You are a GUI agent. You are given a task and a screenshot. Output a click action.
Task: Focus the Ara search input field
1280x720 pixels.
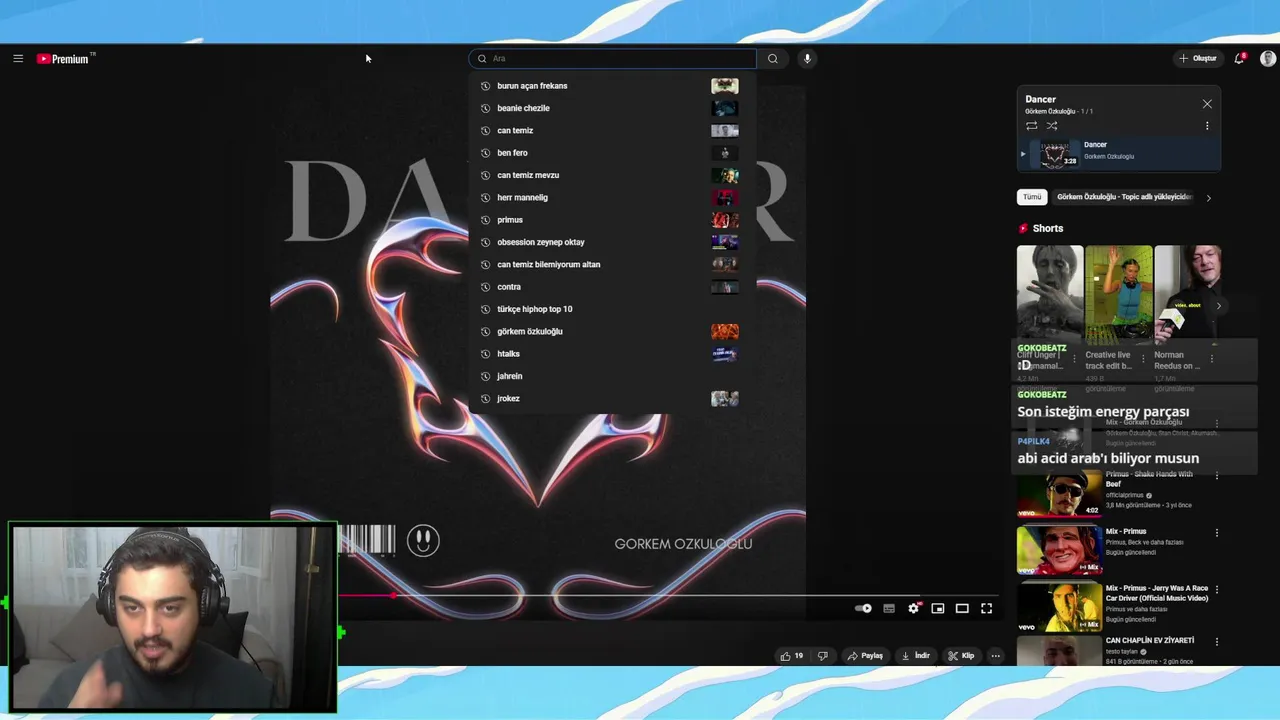coord(612,59)
